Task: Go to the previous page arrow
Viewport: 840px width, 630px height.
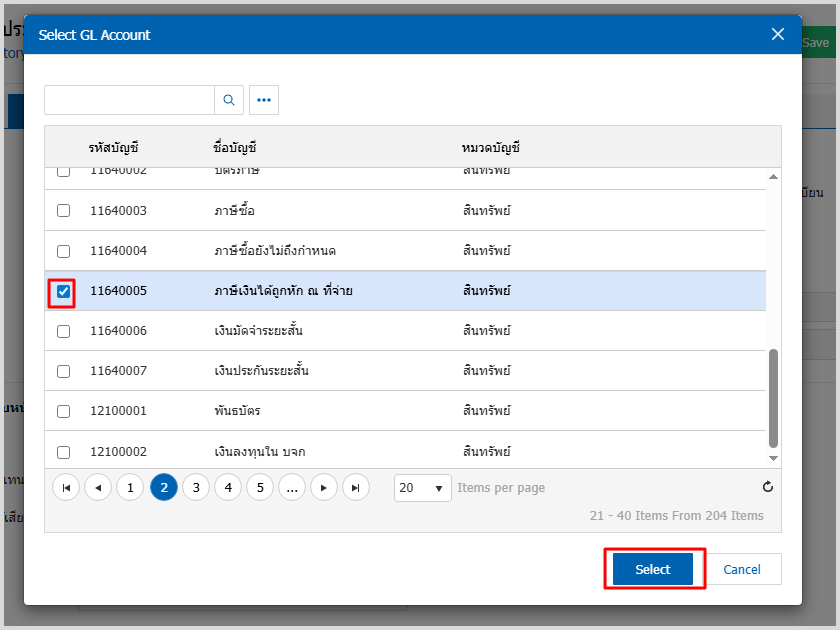Action: coord(98,488)
